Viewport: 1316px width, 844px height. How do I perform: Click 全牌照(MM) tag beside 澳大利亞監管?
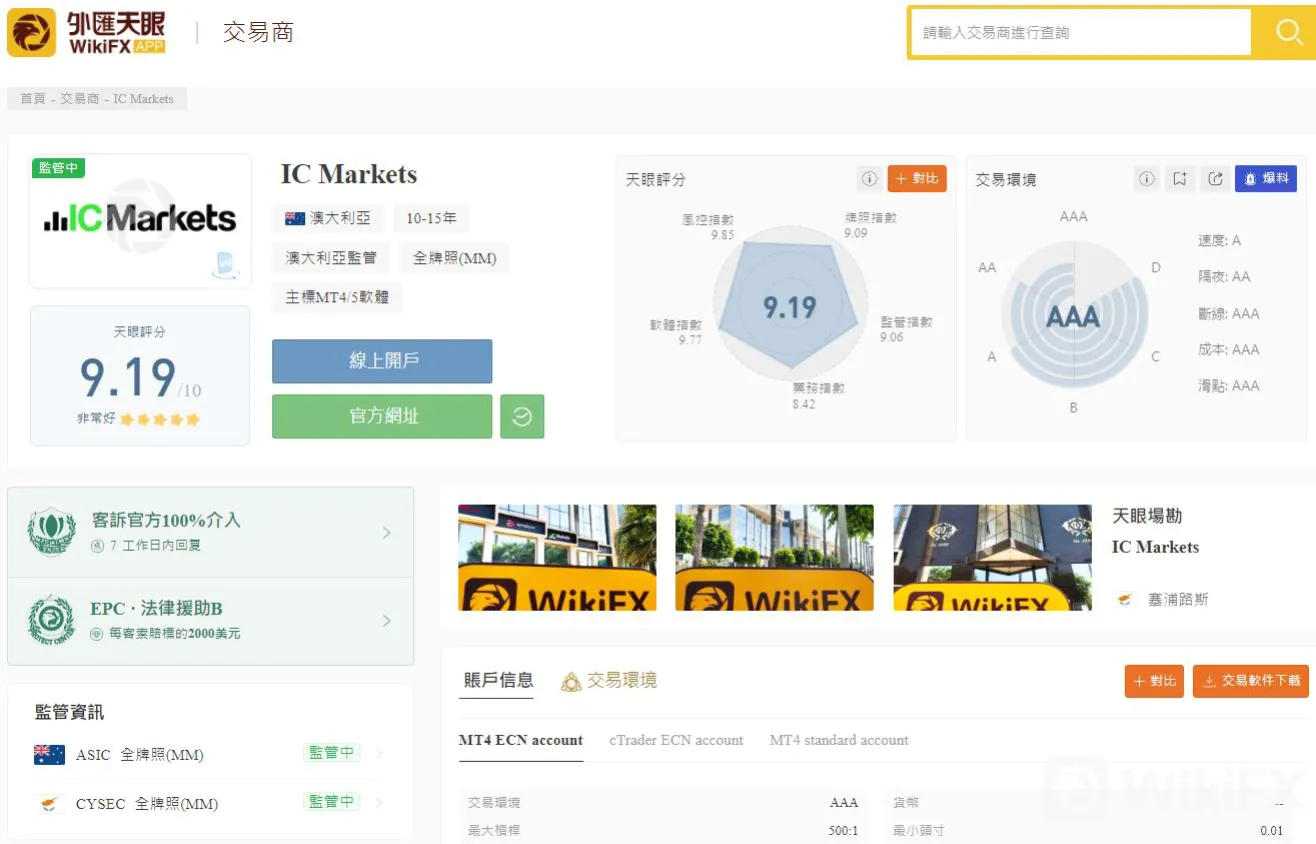(x=455, y=258)
